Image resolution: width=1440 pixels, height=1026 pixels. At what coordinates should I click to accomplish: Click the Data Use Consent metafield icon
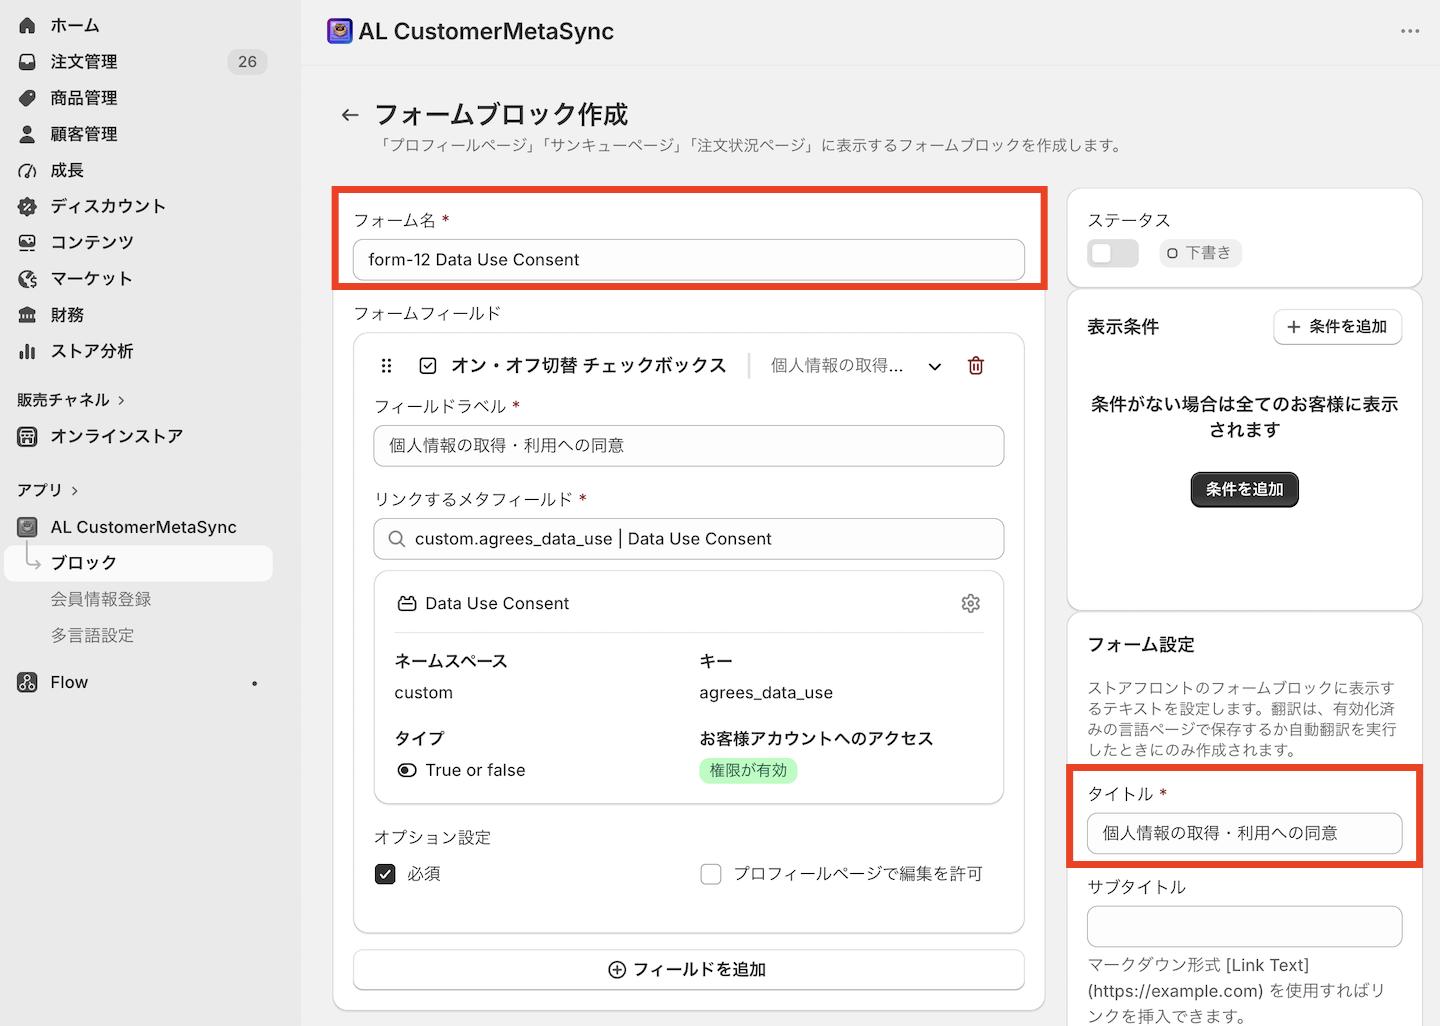[x=407, y=604]
